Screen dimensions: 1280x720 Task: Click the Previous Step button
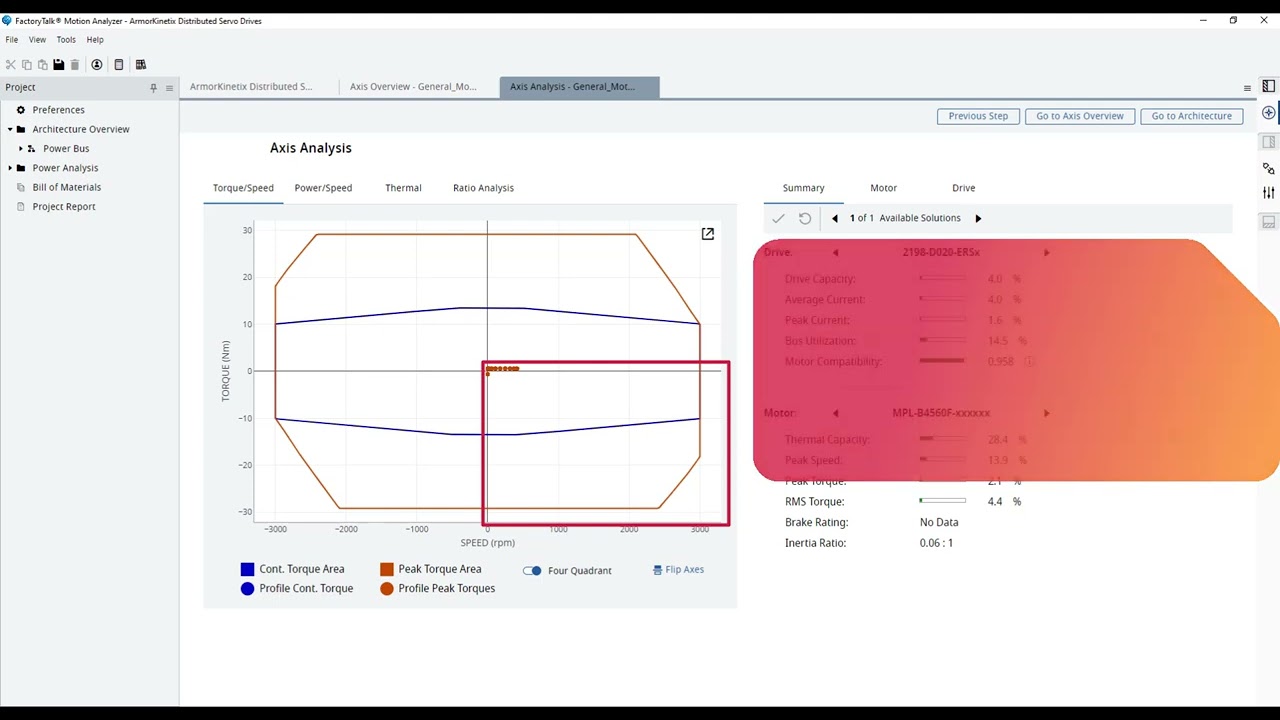coord(978,116)
